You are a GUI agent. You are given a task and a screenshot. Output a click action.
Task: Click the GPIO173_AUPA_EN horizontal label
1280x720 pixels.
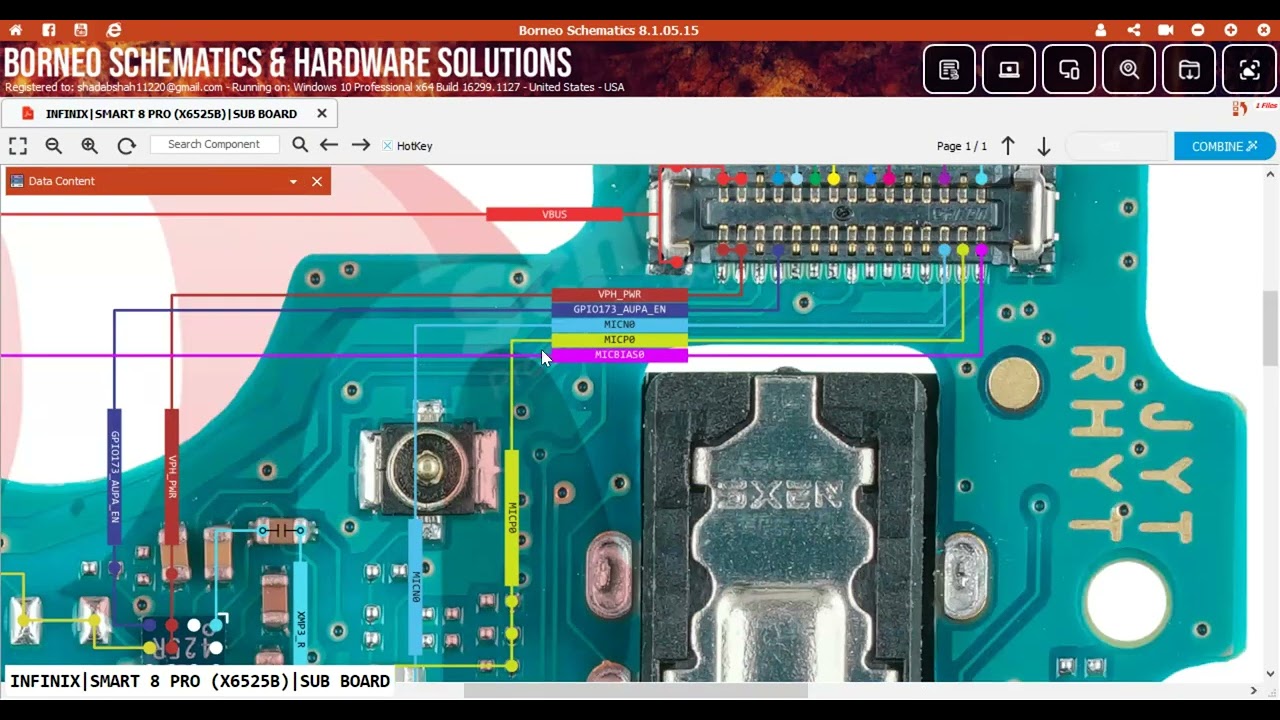pyautogui.click(x=620, y=310)
